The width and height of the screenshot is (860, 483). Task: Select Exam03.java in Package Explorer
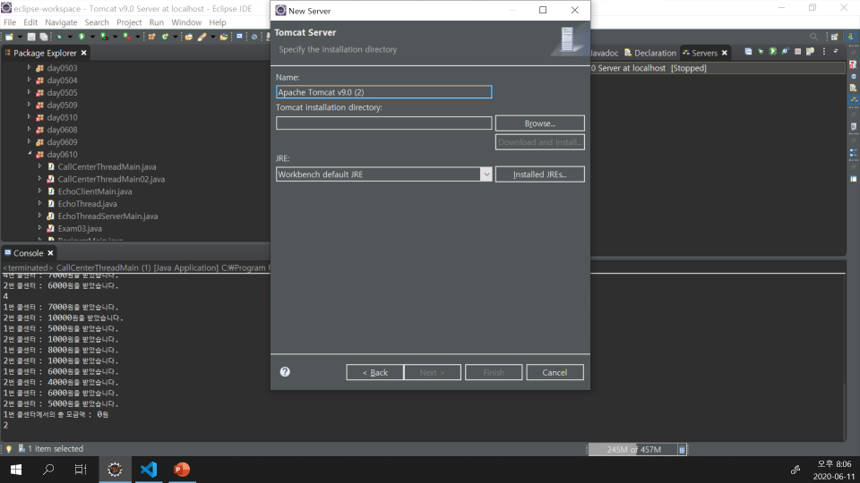click(x=80, y=228)
